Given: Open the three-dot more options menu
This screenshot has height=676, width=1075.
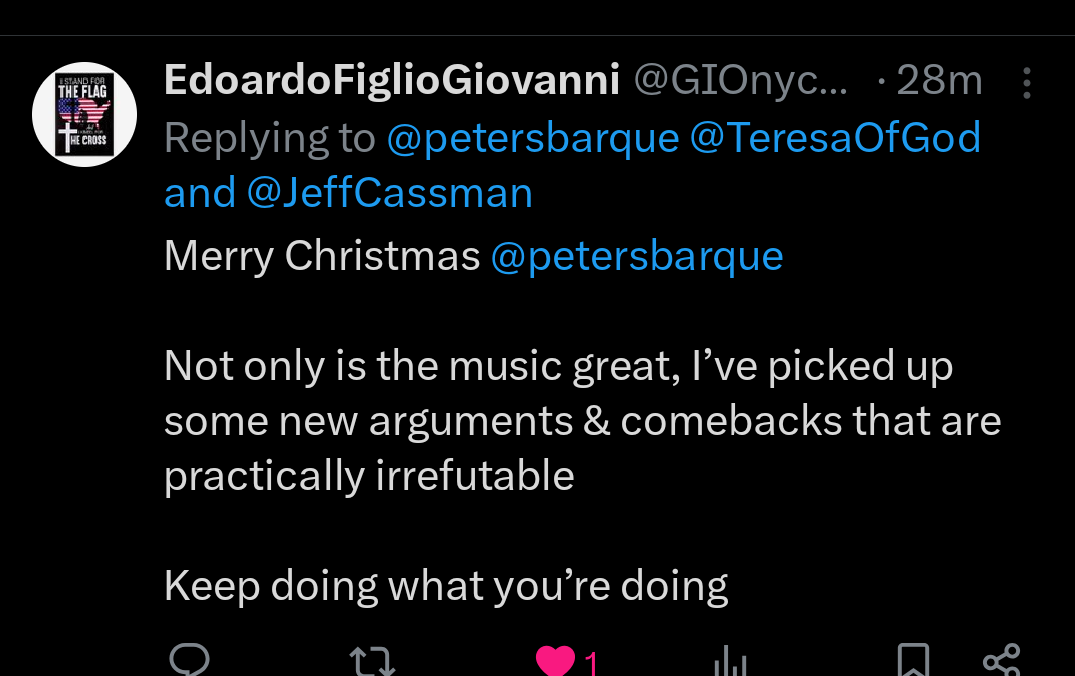Looking at the screenshot, I should click(x=1026, y=83).
